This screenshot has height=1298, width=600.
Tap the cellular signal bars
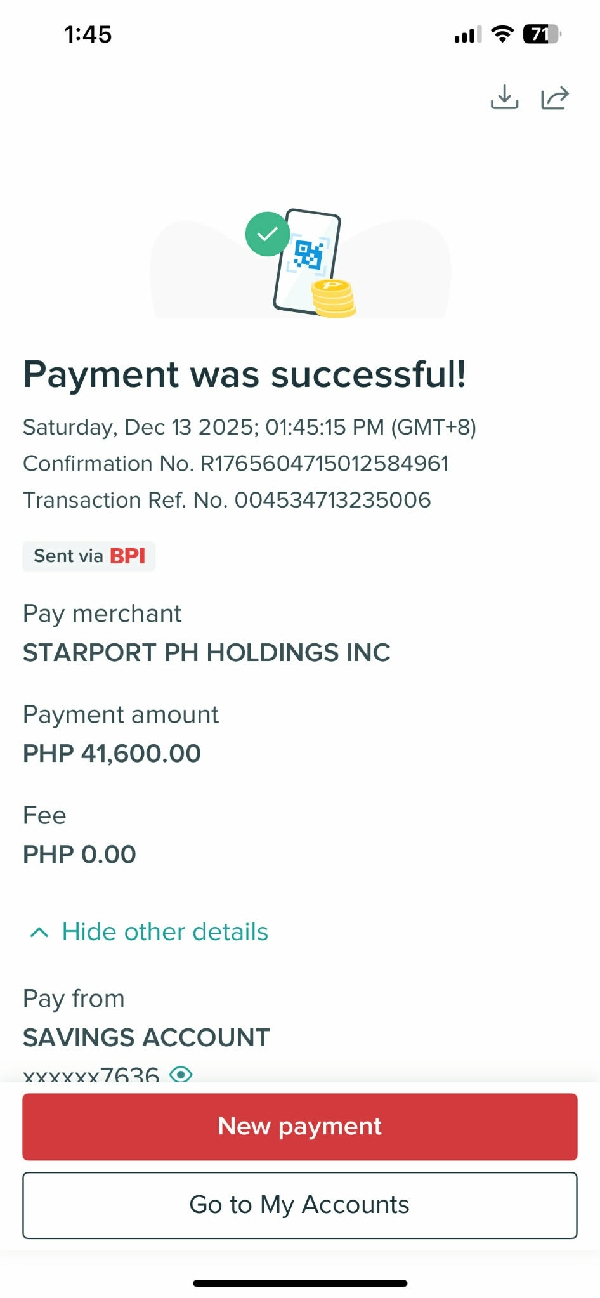pyautogui.click(x=467, y=35)
